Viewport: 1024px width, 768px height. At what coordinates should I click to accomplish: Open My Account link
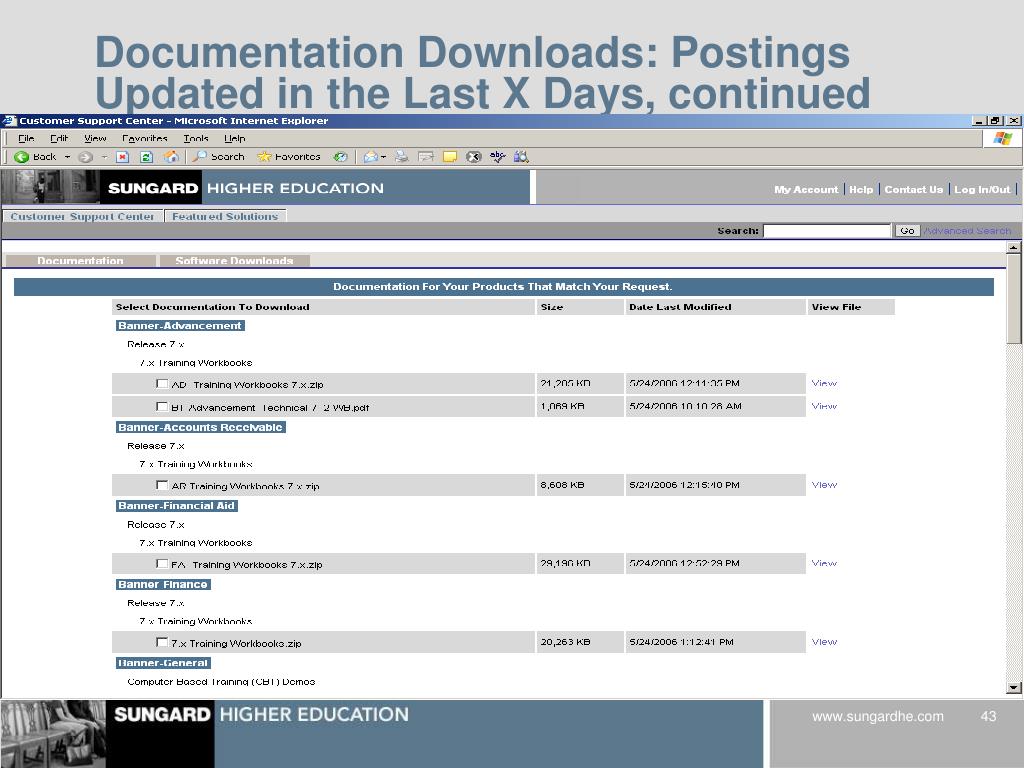tap(806, 189)
